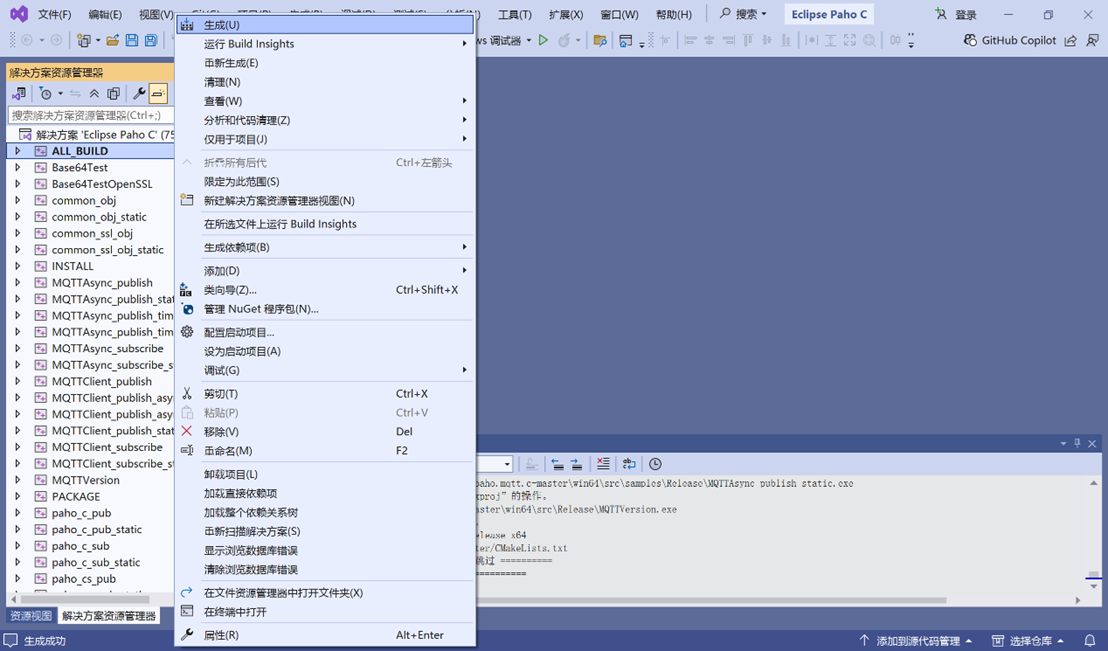
Task: Click the save file toolbar icon
Action: [131, 40]
